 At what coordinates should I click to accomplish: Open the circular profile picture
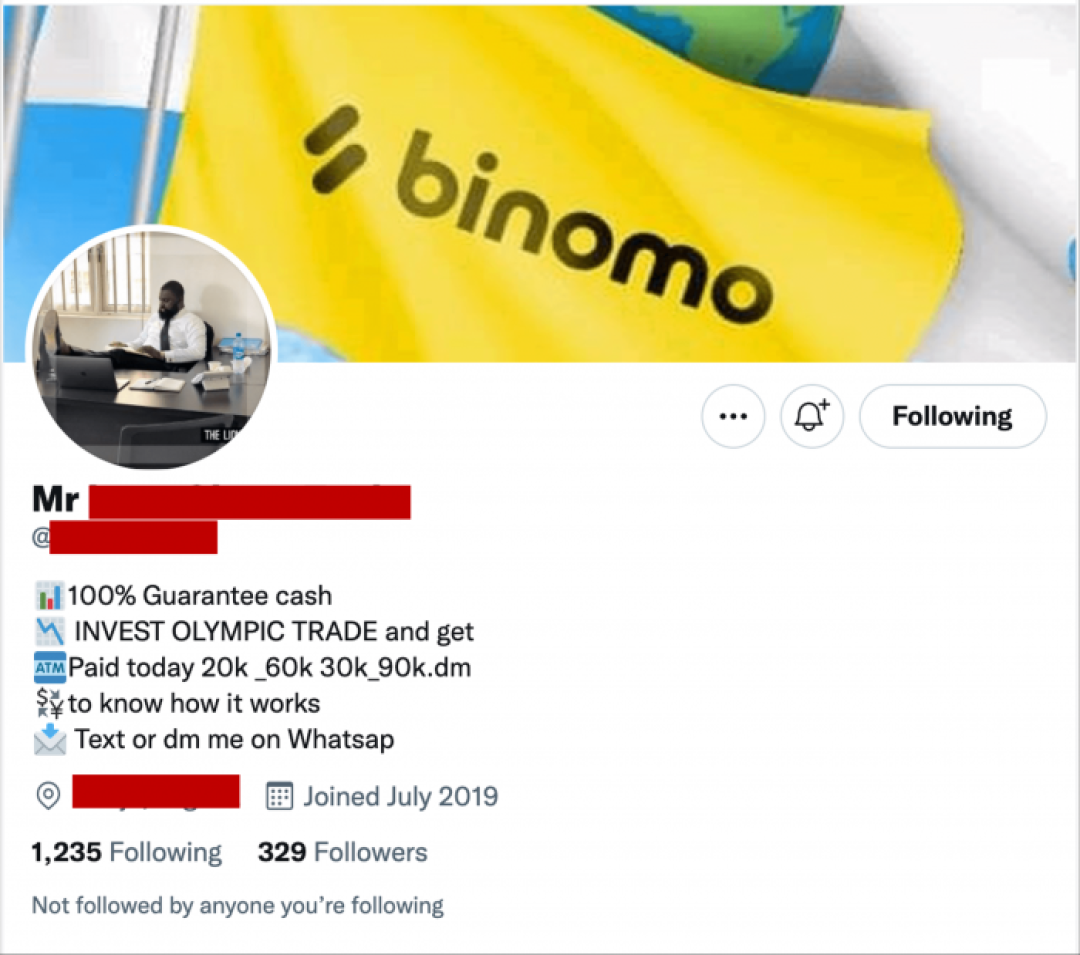pos(151,348)
